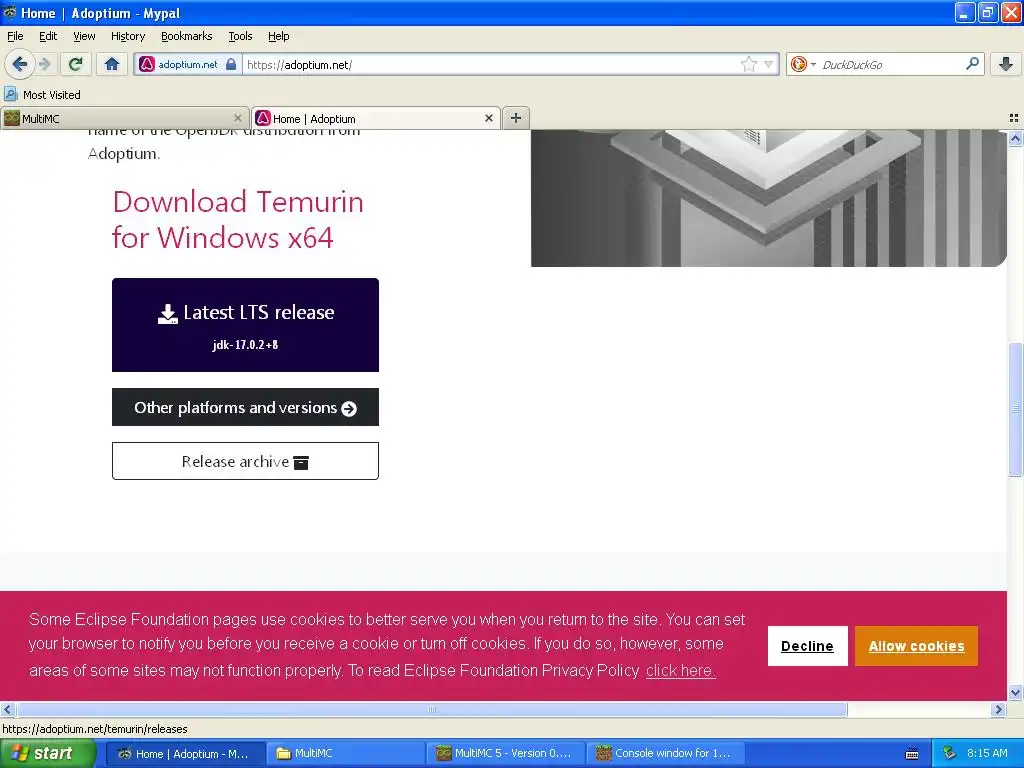Screen dimensions: 1024x768
Task: Open the DuckDuckGo search engine selector
Action: (x=803, y=64)
